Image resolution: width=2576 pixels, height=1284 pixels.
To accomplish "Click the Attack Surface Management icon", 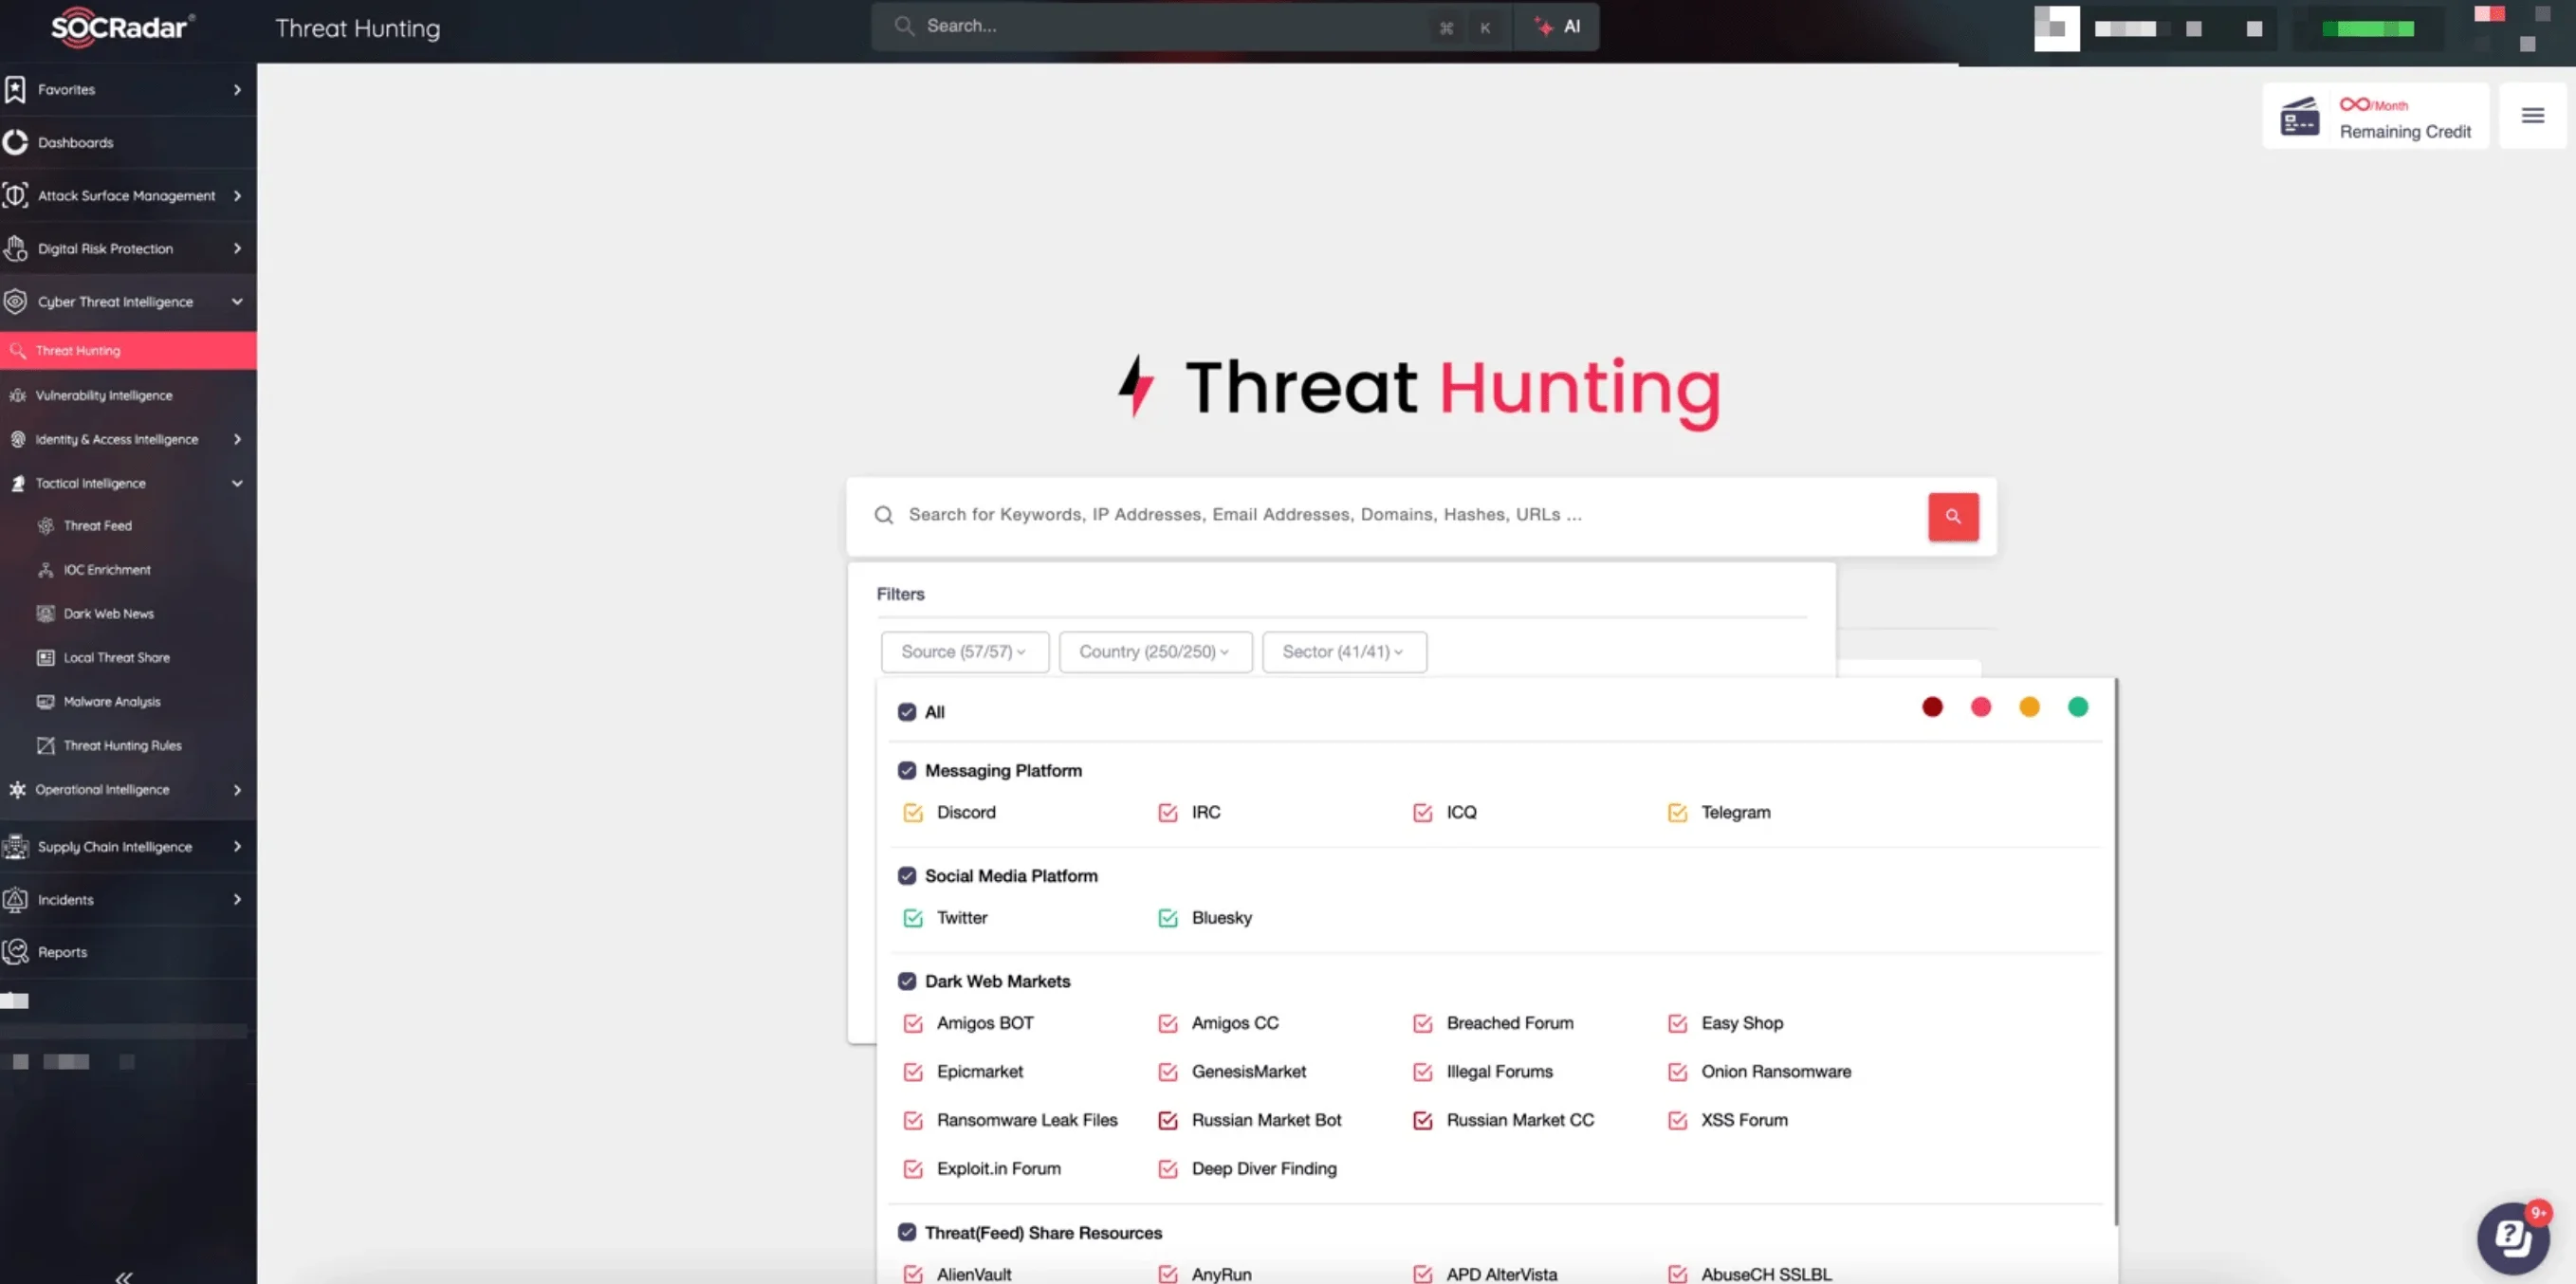I will pos(18,195).
